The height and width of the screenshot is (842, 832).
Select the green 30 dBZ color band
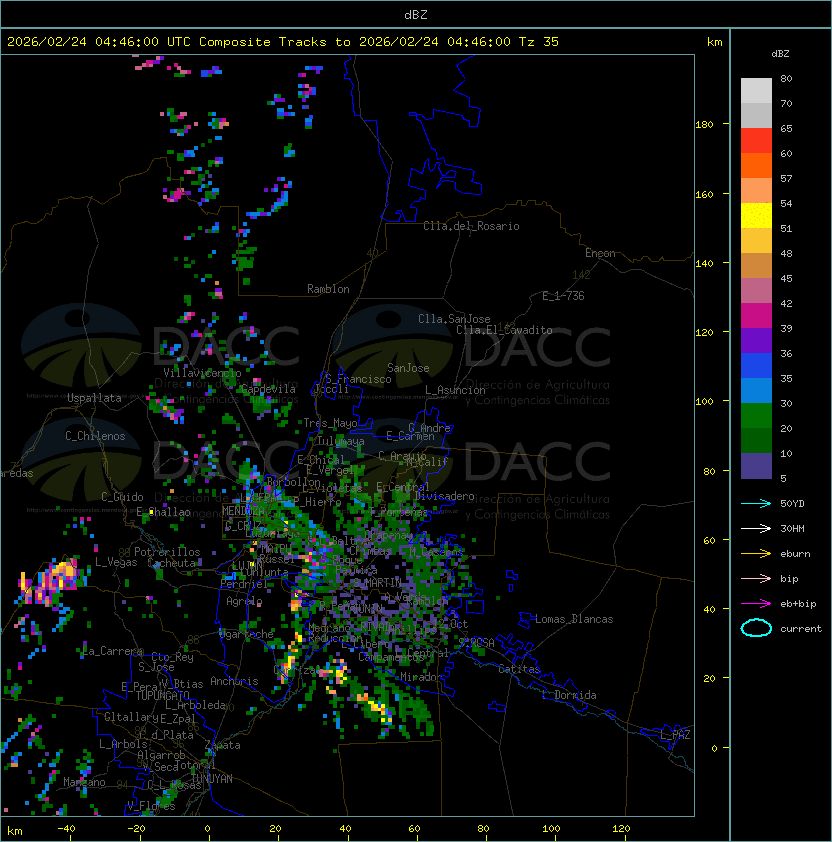[756, 415]
